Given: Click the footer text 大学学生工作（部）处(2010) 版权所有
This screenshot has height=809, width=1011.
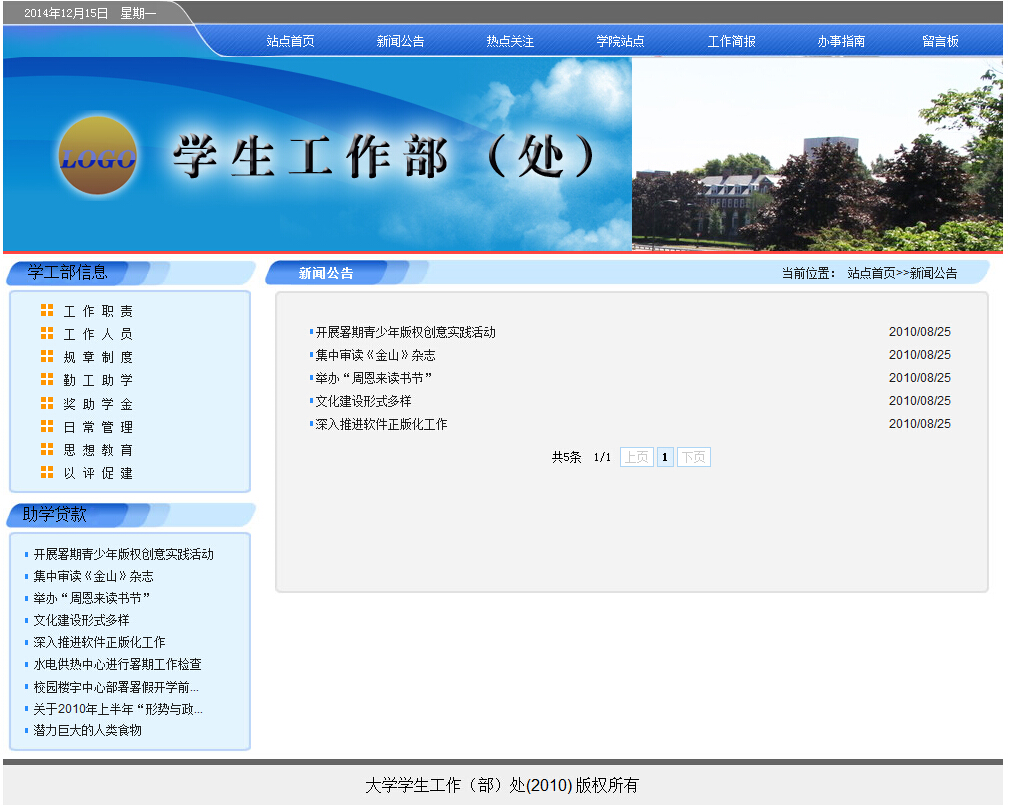Looking at the screenshot, I should tap(502, 785).
